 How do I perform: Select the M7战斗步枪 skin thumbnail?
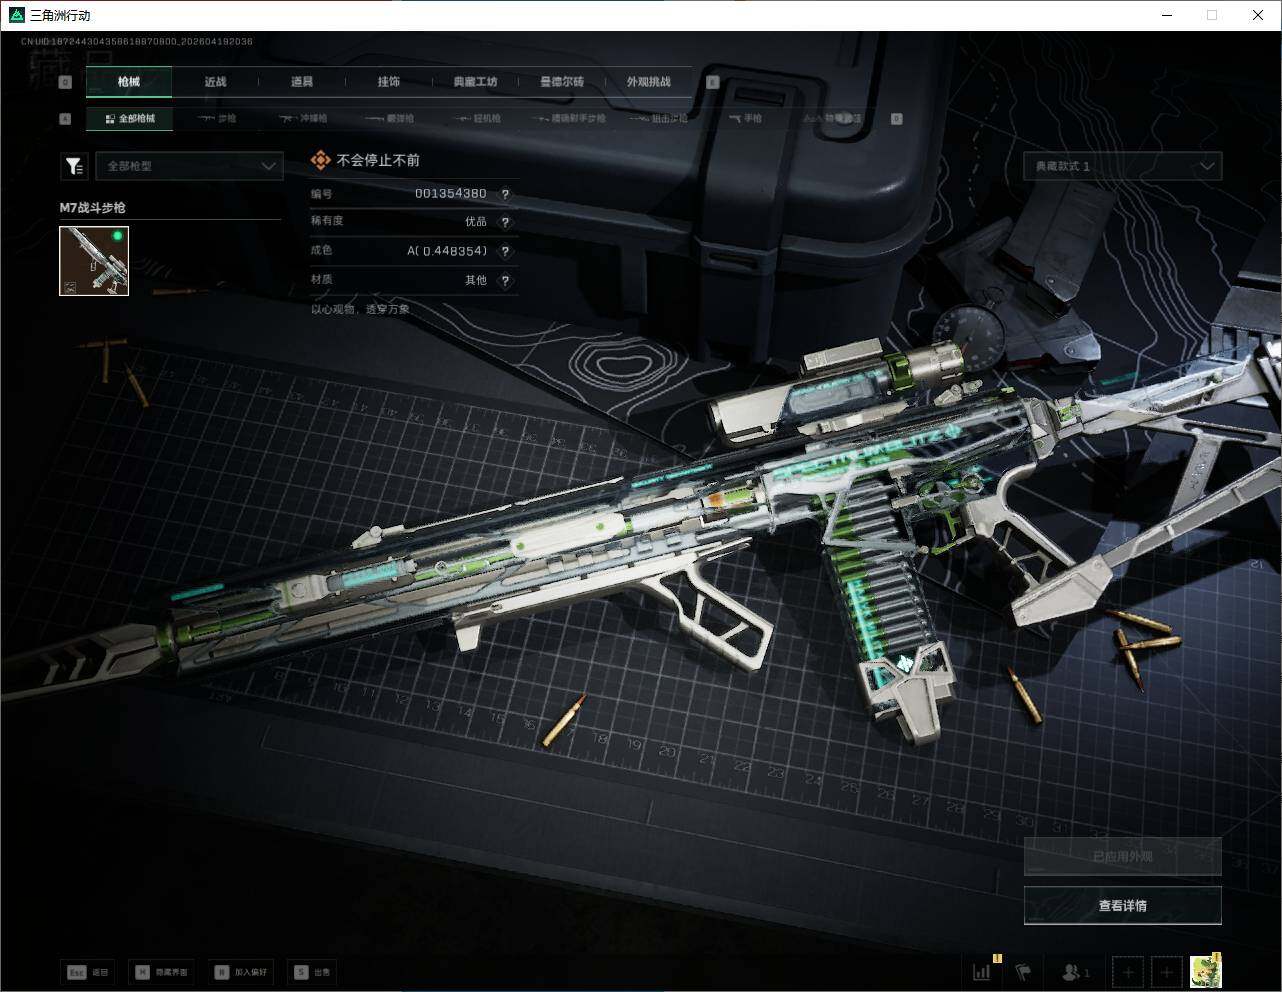click(x=94, y=260)
